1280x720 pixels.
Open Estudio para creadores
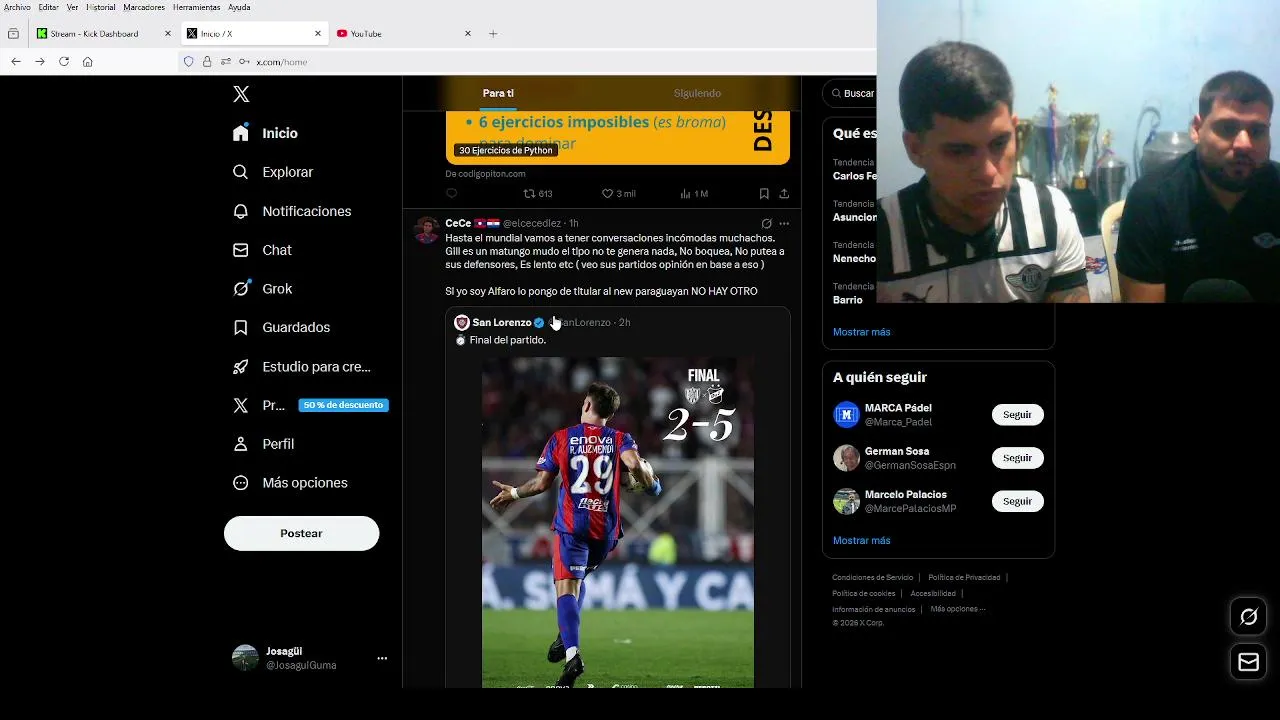pyautogui.click(x=302, y=367)
